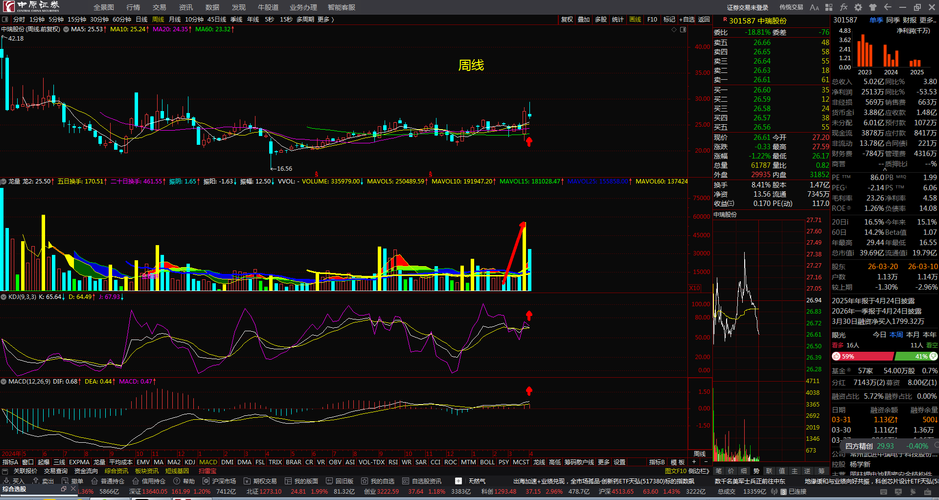
Task: Open 沪深市场 shortcut
Action: click(x=219, y=481)
